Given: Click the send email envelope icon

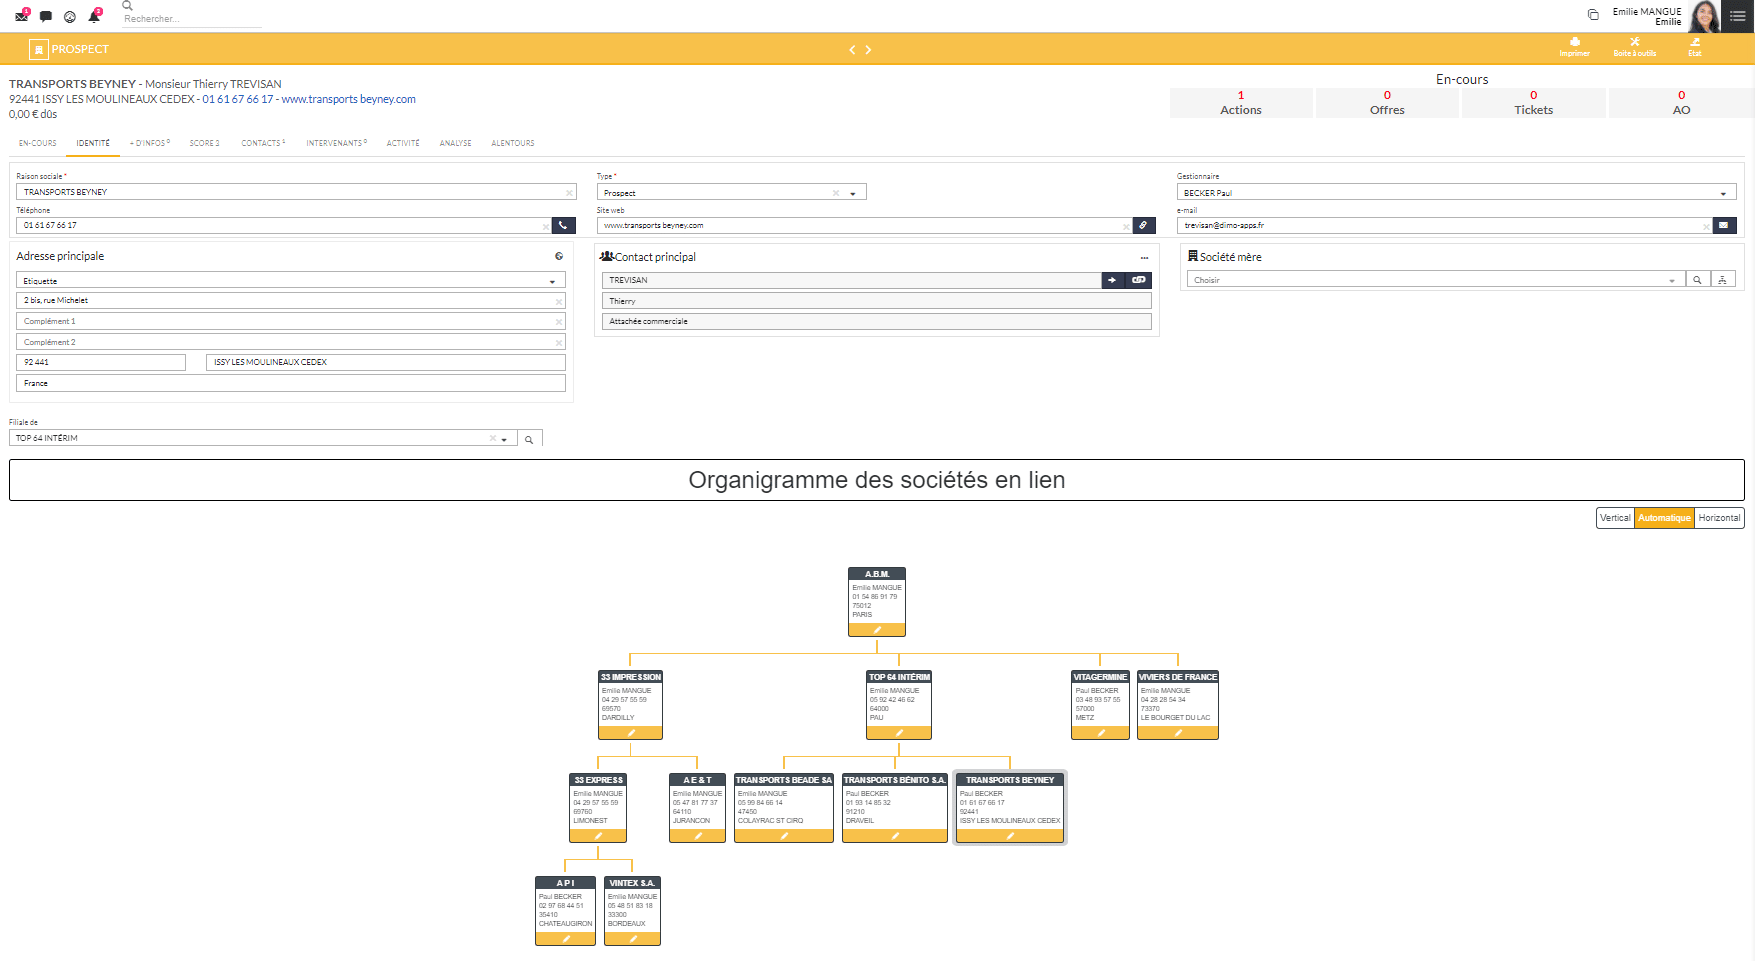Looking at the screenshot, I should (x=1724, y=226).
